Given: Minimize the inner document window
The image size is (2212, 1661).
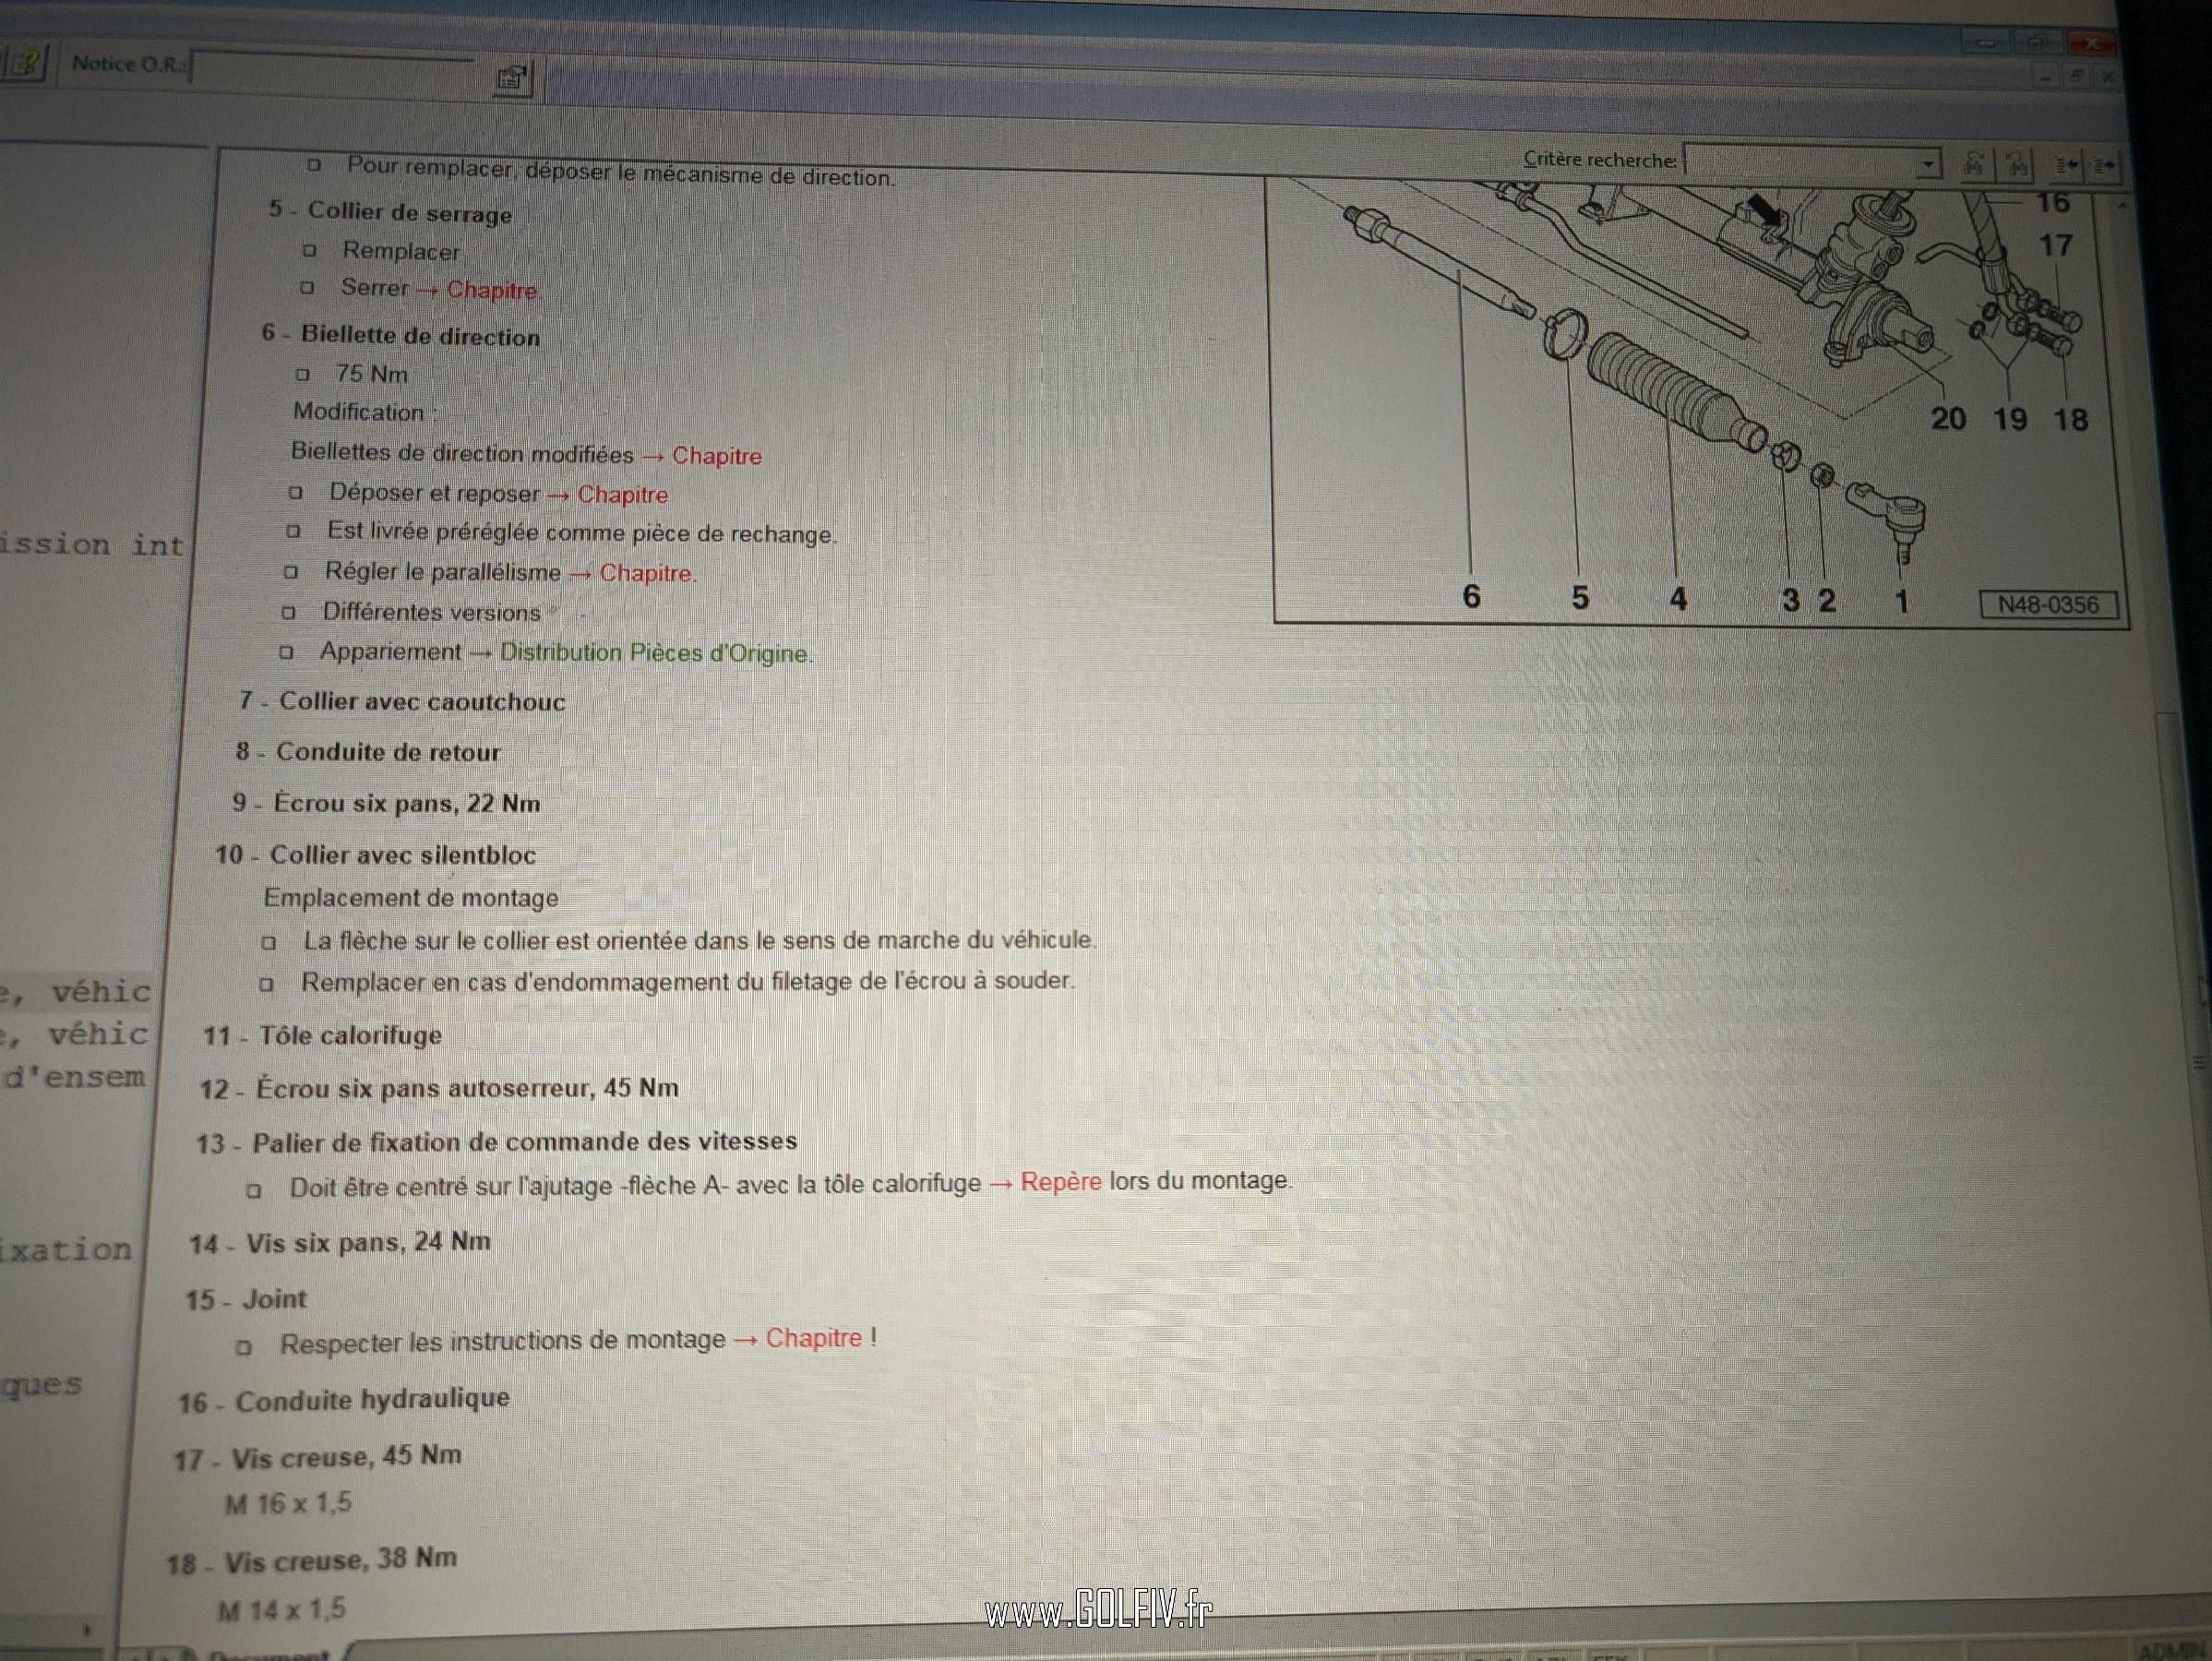Looking at the screenshot, I should coord(2046,76).
